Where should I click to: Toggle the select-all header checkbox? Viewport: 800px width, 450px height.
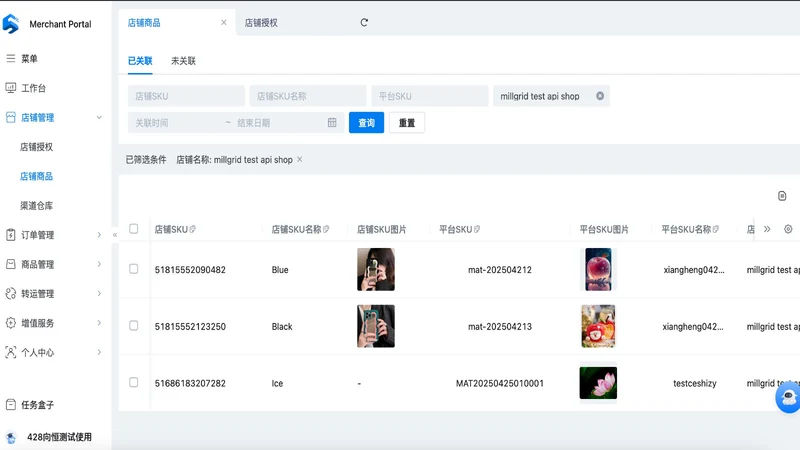click(x=134, y=229)
